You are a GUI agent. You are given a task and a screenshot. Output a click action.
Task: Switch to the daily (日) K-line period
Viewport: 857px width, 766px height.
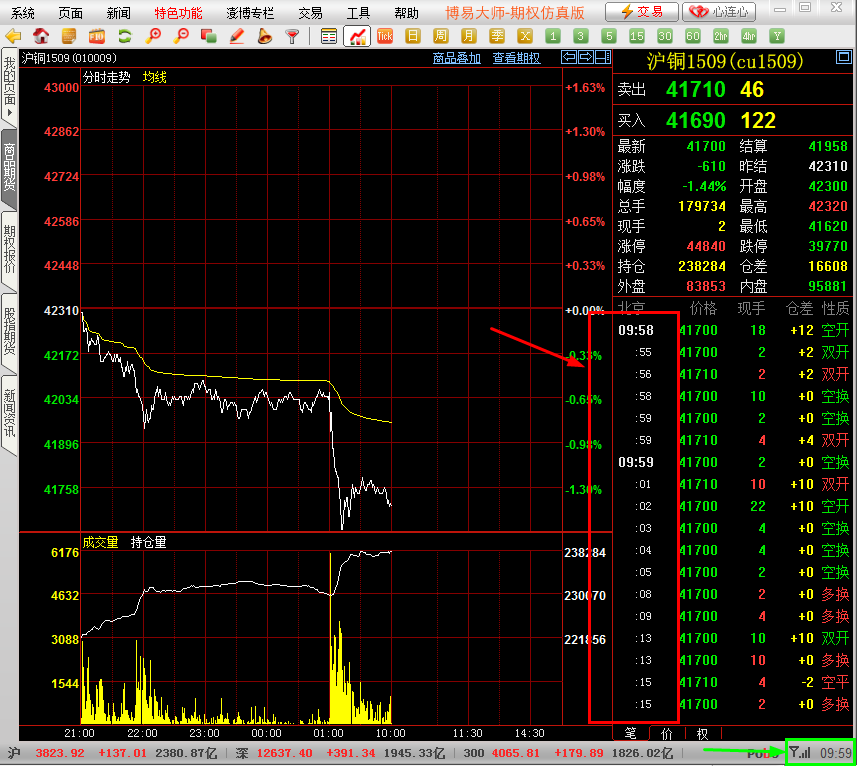coord(413,36)
